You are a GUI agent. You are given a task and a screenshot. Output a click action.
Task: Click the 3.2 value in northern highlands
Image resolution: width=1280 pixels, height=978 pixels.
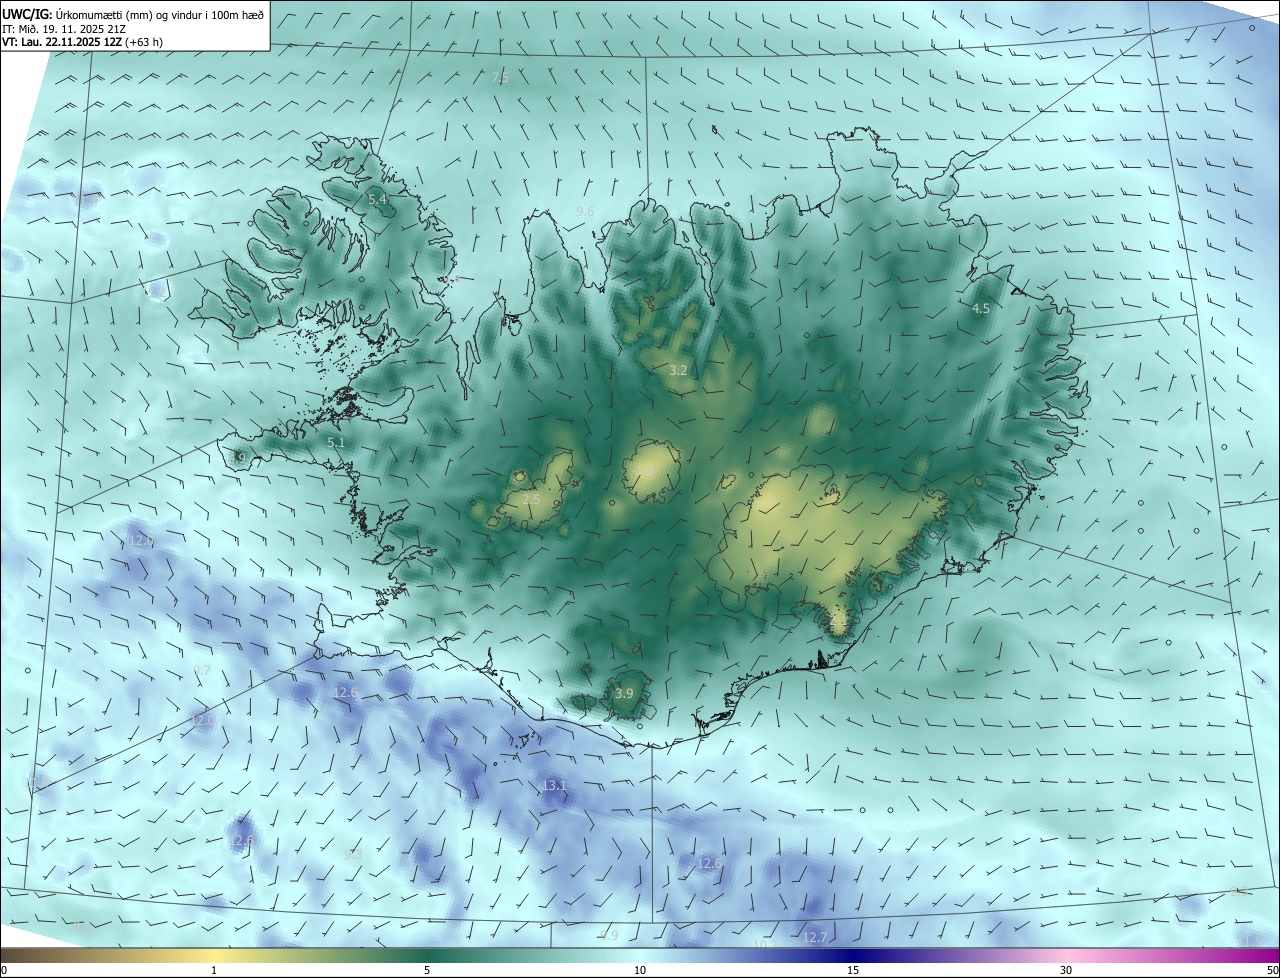click(x=678, y=370)
